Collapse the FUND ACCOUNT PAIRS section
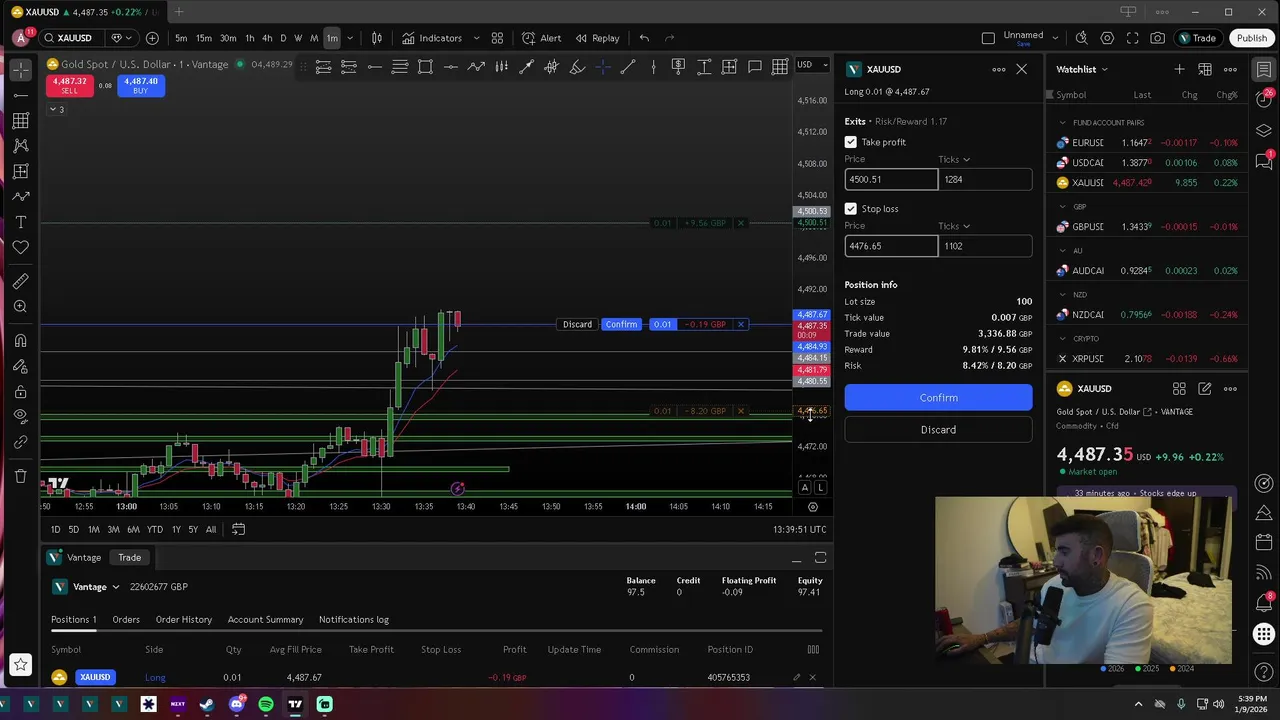Screen dimensions: 1280x720 (1062, 123)
